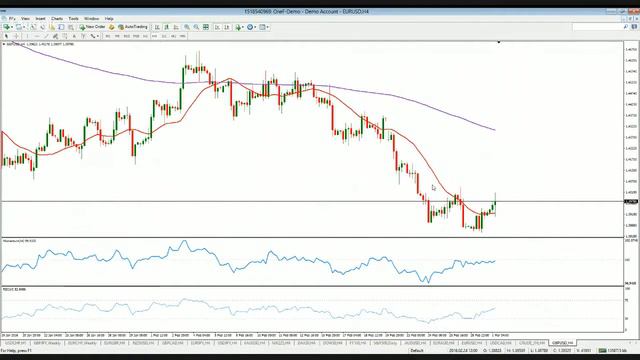Toggle the AutoTrading button
The height and width of the screenshot is (360, 640).
pyautogui.click(x=133, y=27)
